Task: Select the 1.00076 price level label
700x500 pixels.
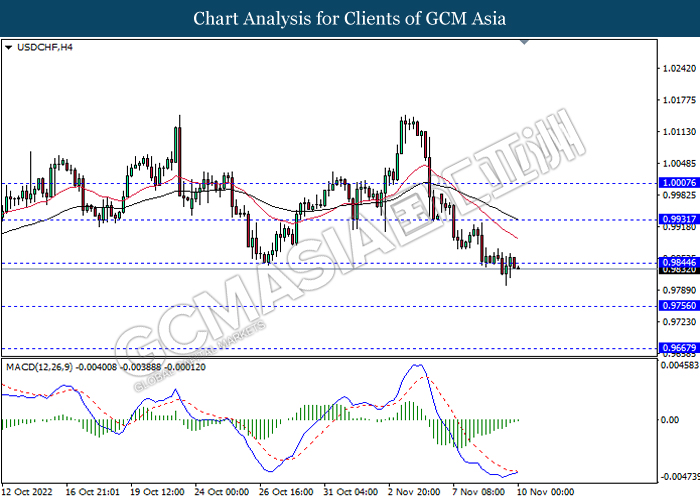Action: [679, 183]
